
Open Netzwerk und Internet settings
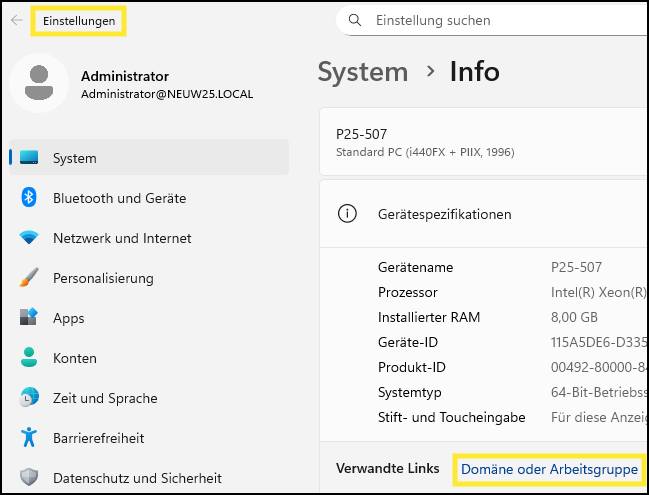149,238
